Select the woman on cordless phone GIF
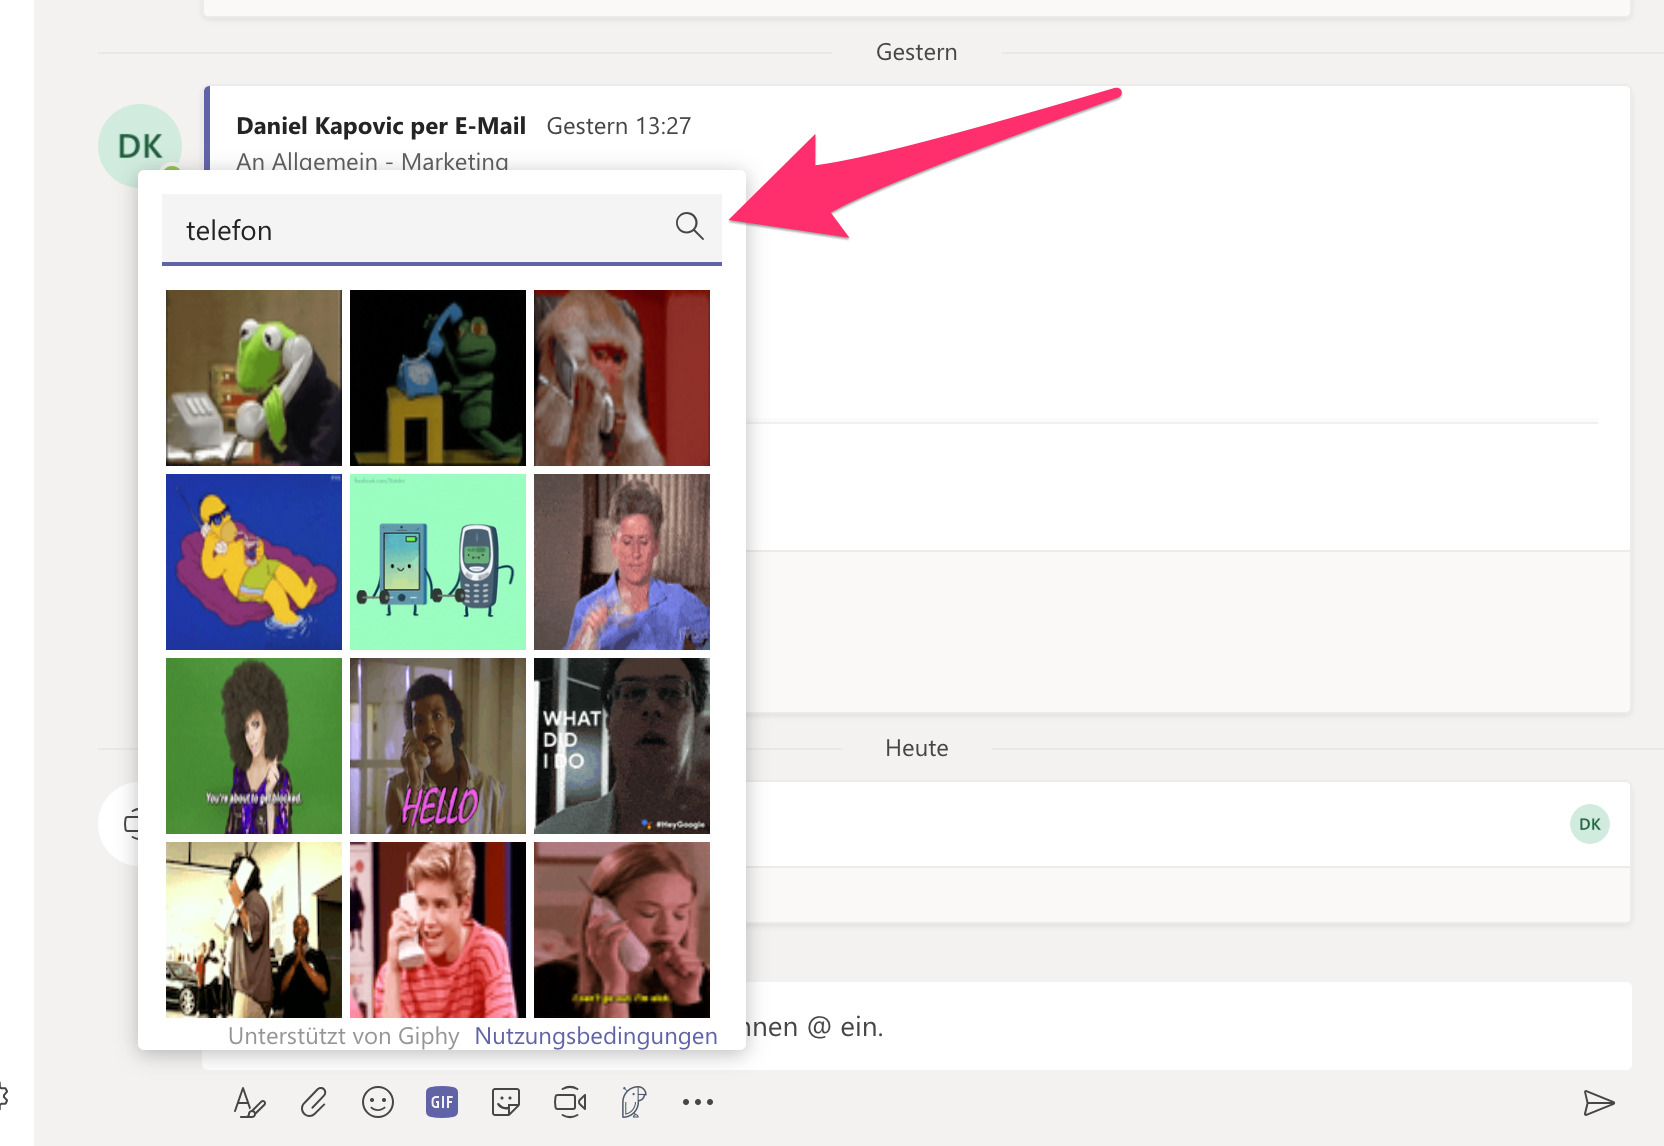Image resolution: width=1664 pixels, height=1146 pixels. (x=622, y=930)
